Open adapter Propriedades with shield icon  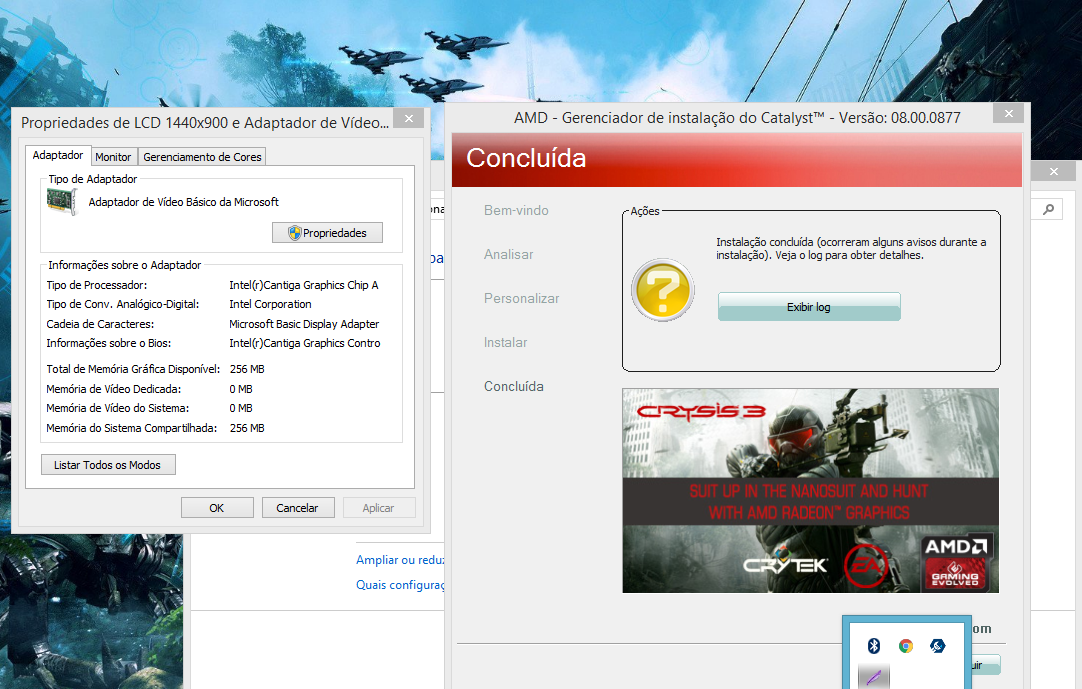pos(327,233)
